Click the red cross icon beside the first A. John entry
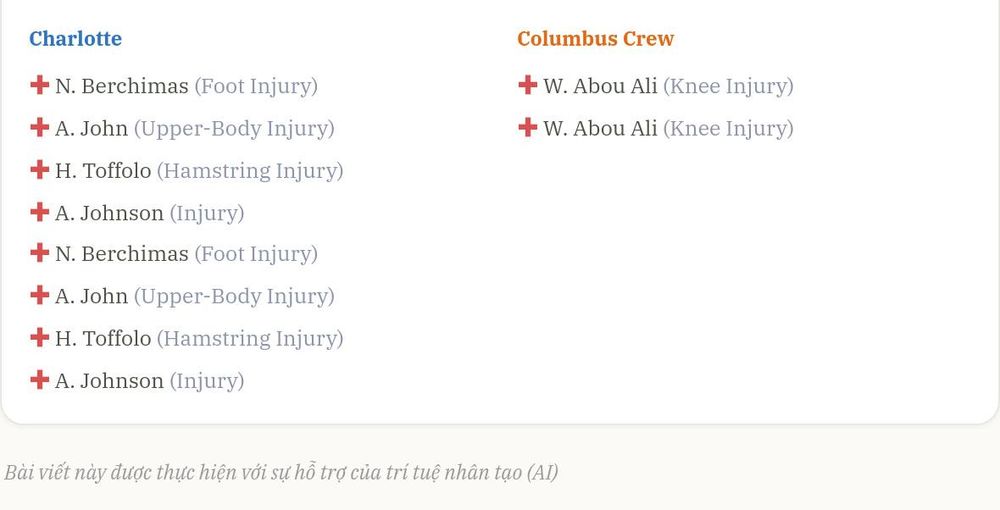The height and width of the screenshot is (510, 1000). [40, 127]
